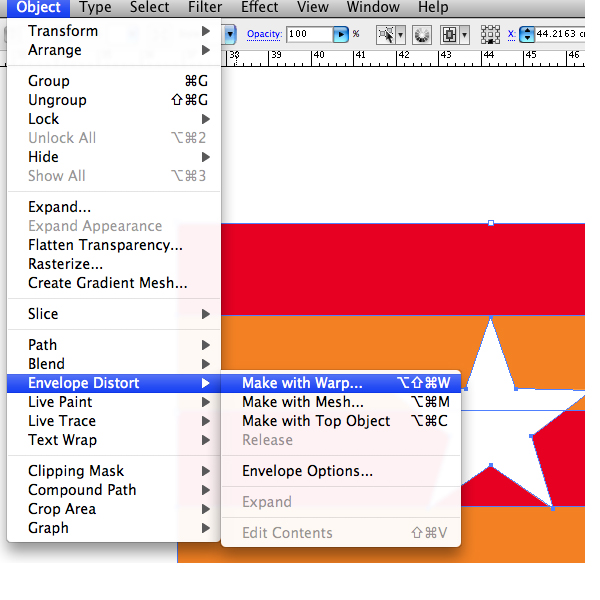Open the Window menu
600x600 pixels.
[x=373, y=7]
